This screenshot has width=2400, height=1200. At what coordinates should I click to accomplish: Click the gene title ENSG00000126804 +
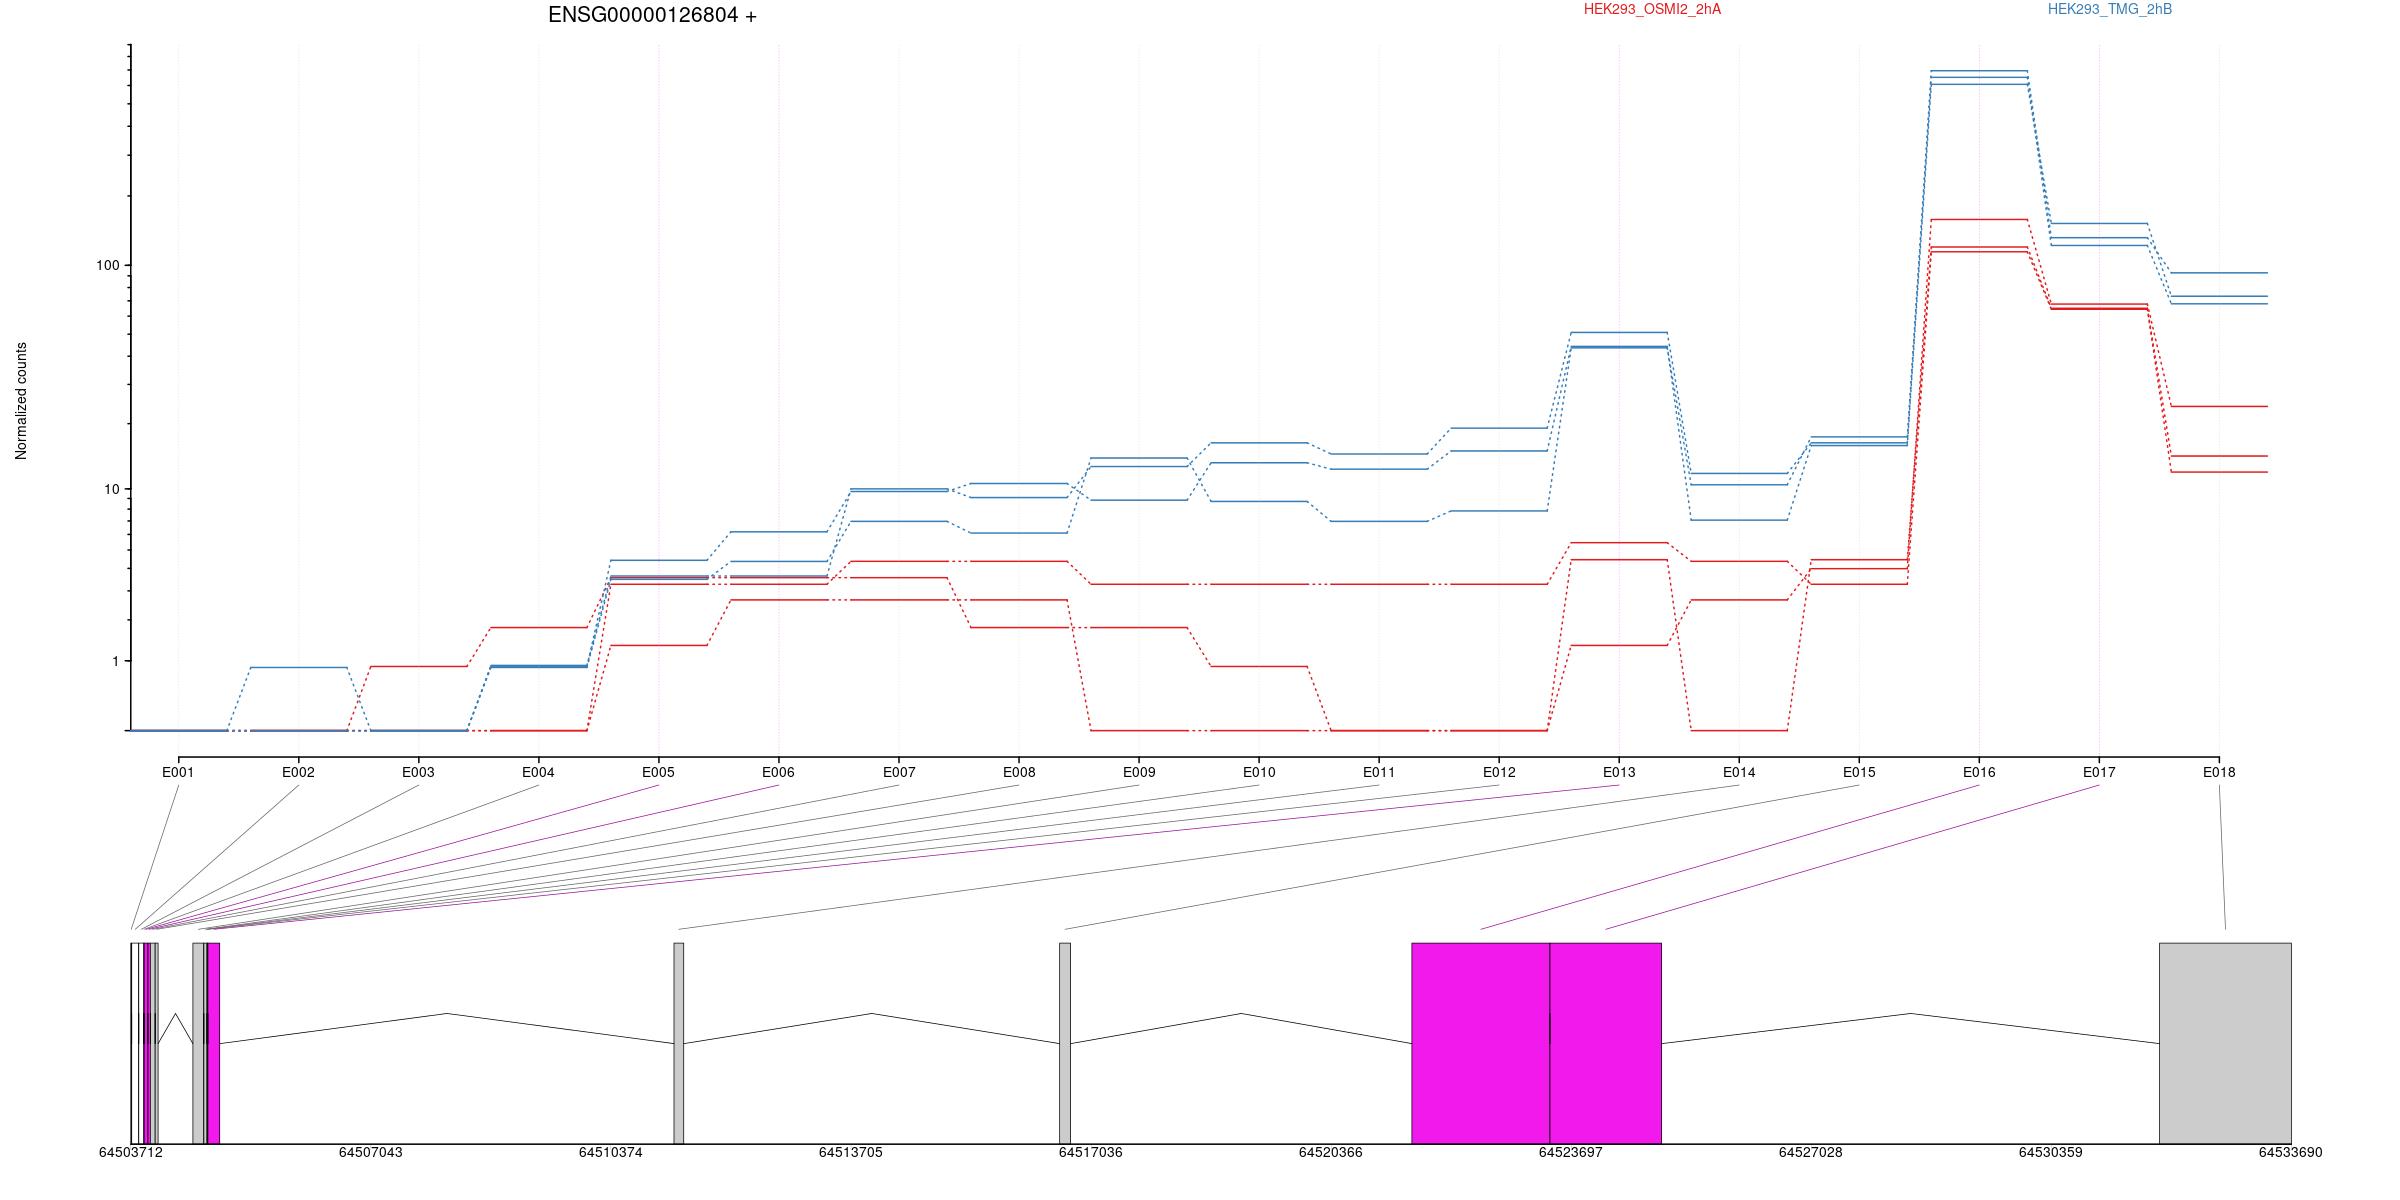pyautogui.click(x=652, y=16)
